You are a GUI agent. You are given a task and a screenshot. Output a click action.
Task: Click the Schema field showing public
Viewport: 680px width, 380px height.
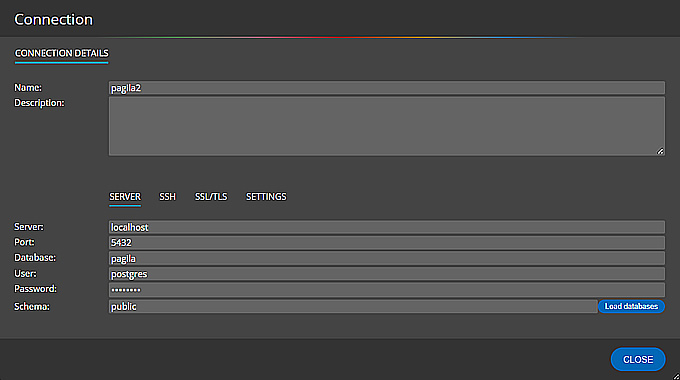pos(353,306)
